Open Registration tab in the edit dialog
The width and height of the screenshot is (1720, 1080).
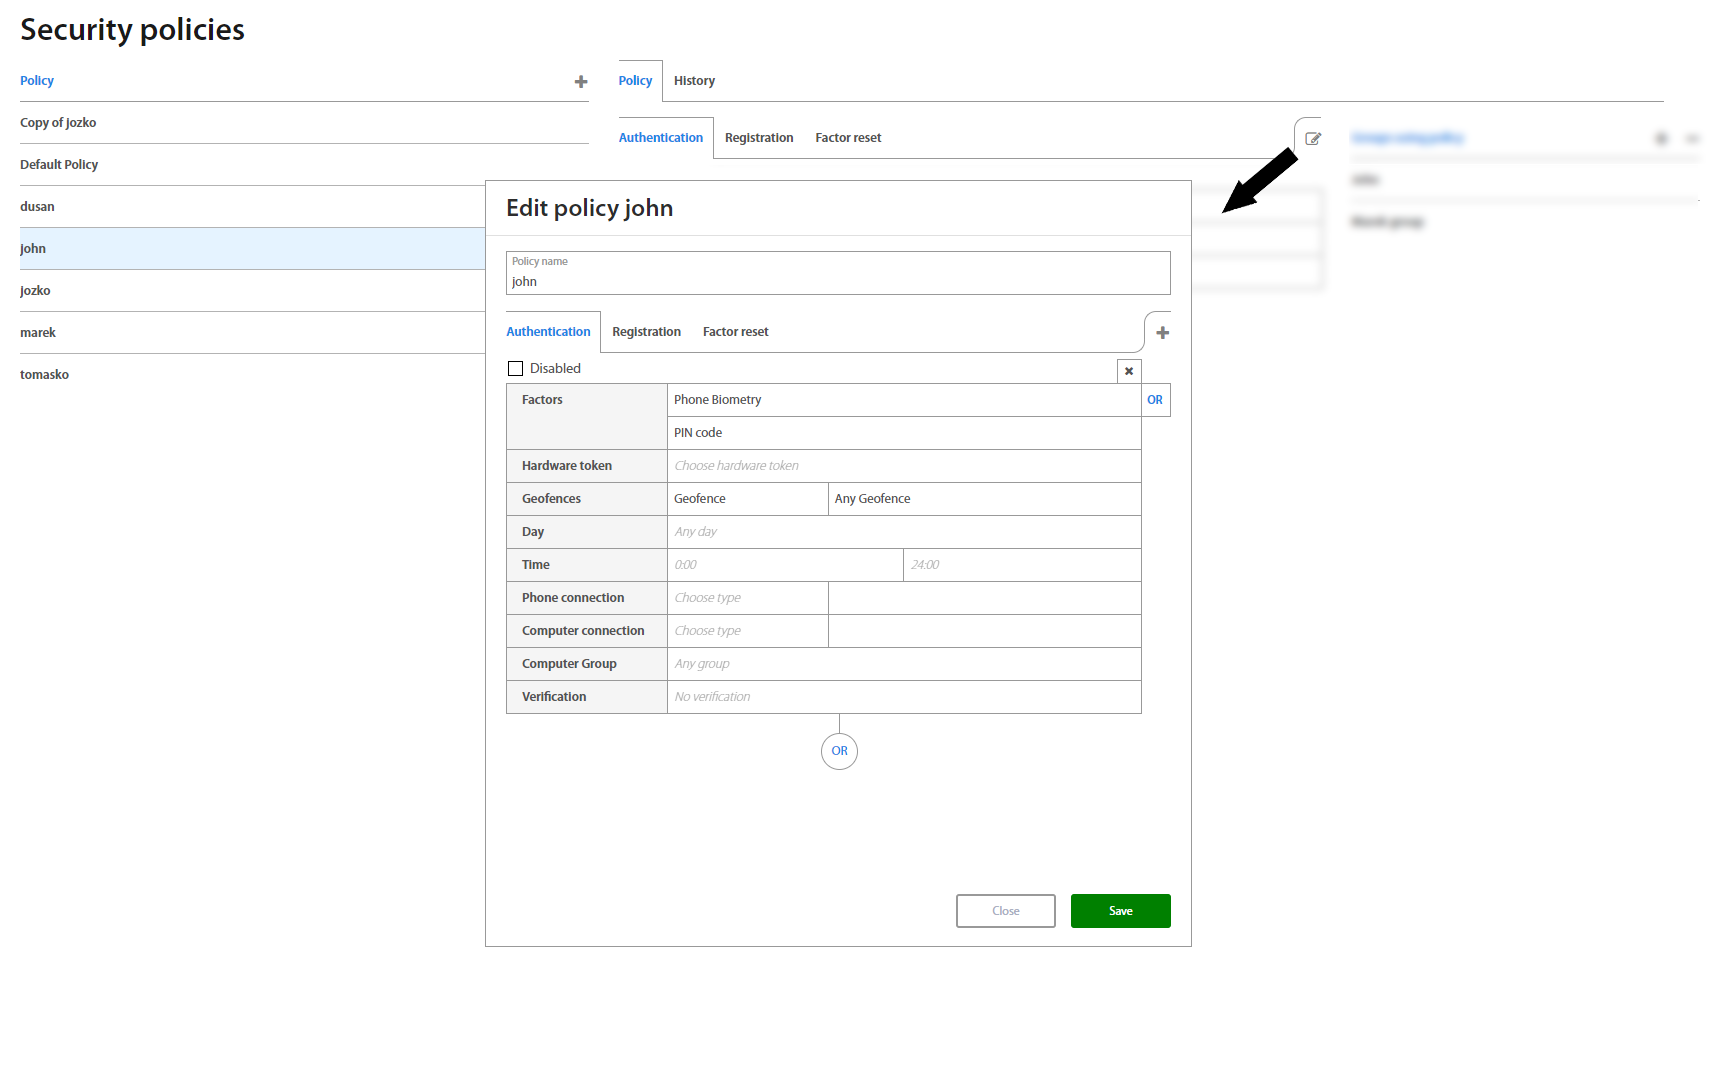(x=646, y=332)
